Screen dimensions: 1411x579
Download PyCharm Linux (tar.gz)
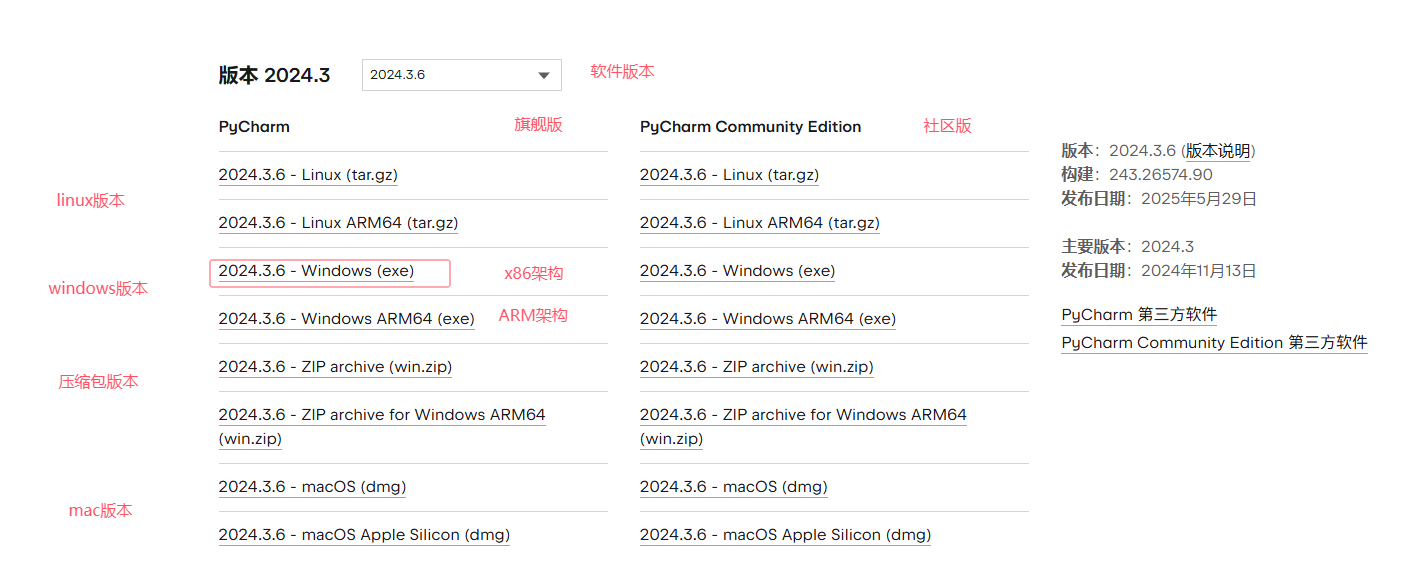[x=308, y=175]
